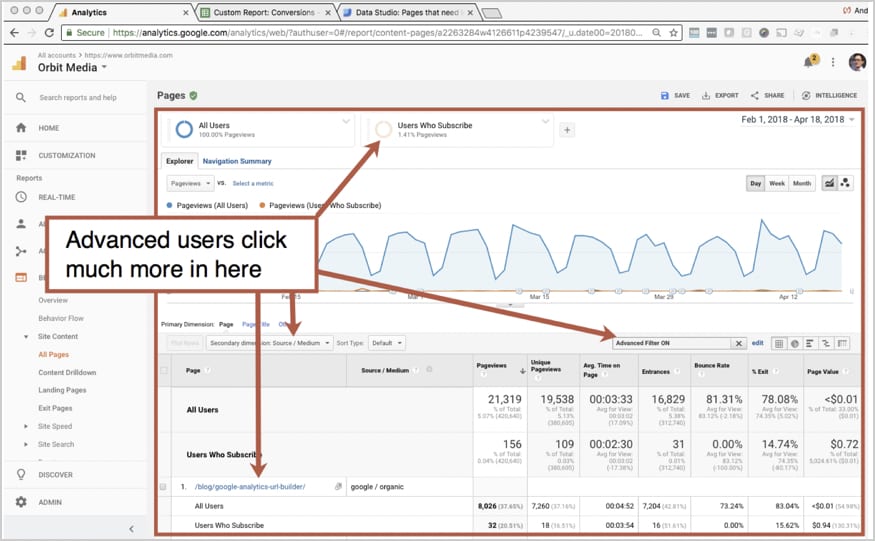The height and width of the screenshot is (541, 875).
Task: Click the browser reload button
Action: pos(49,32)
